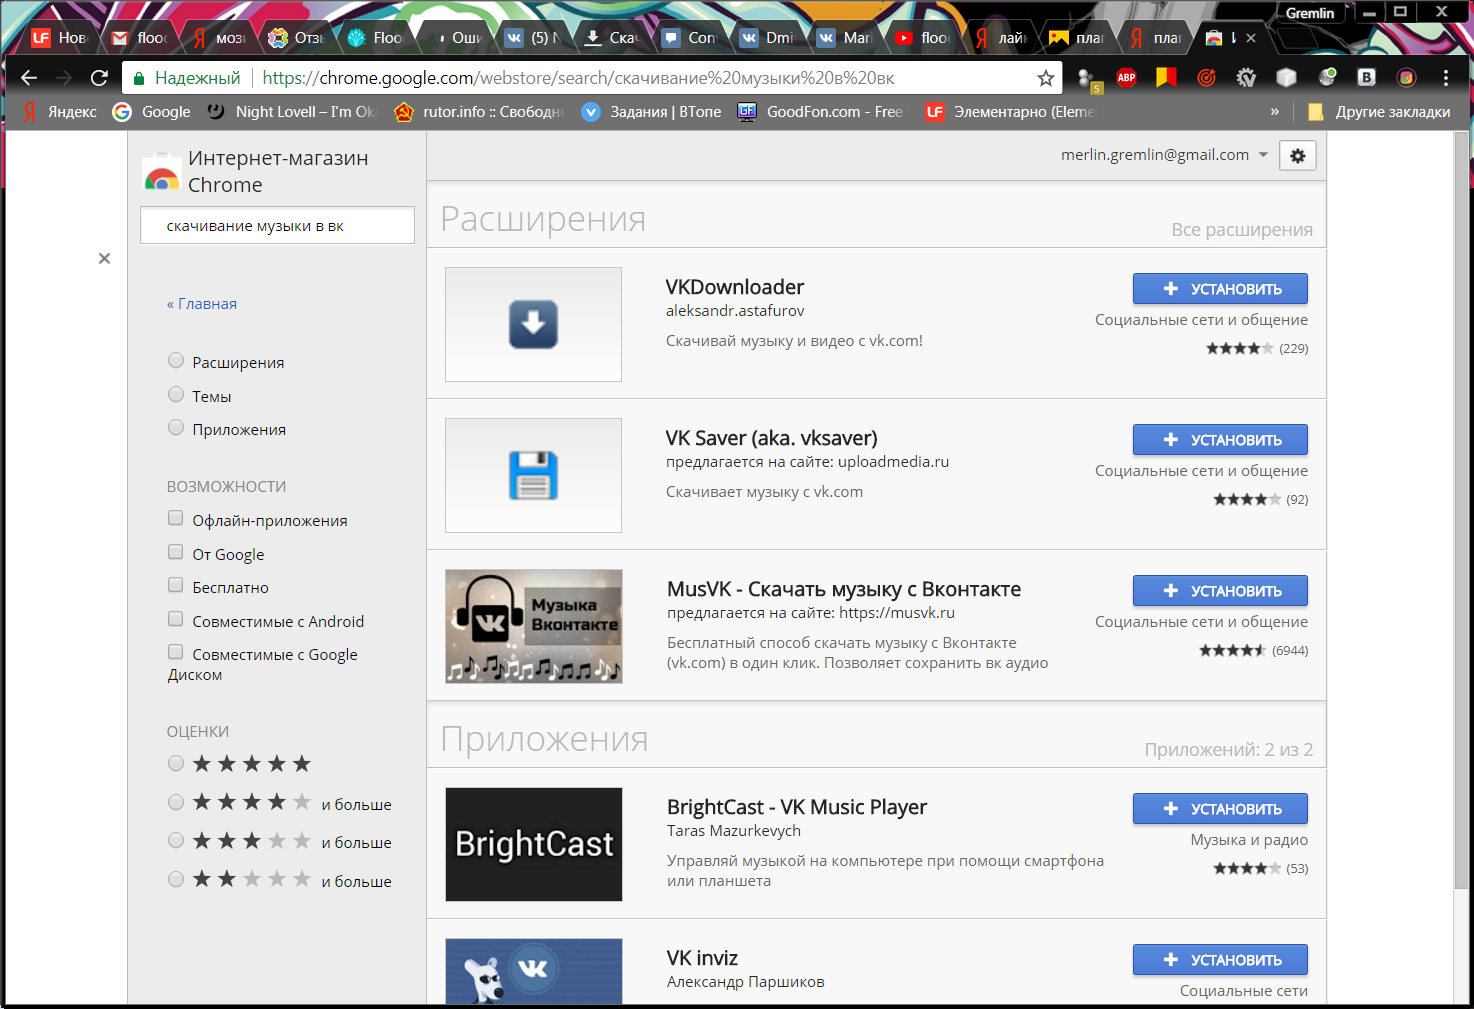The image size is (1474, 1009).
Task: Select the Темы radio filter
Action: click(x=176, y=395)
